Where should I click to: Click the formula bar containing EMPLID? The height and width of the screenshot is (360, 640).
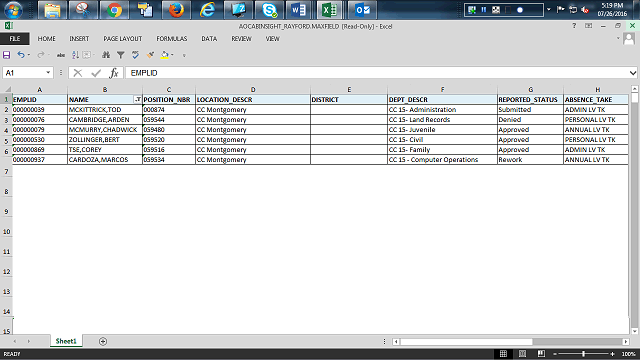point(377,73)
